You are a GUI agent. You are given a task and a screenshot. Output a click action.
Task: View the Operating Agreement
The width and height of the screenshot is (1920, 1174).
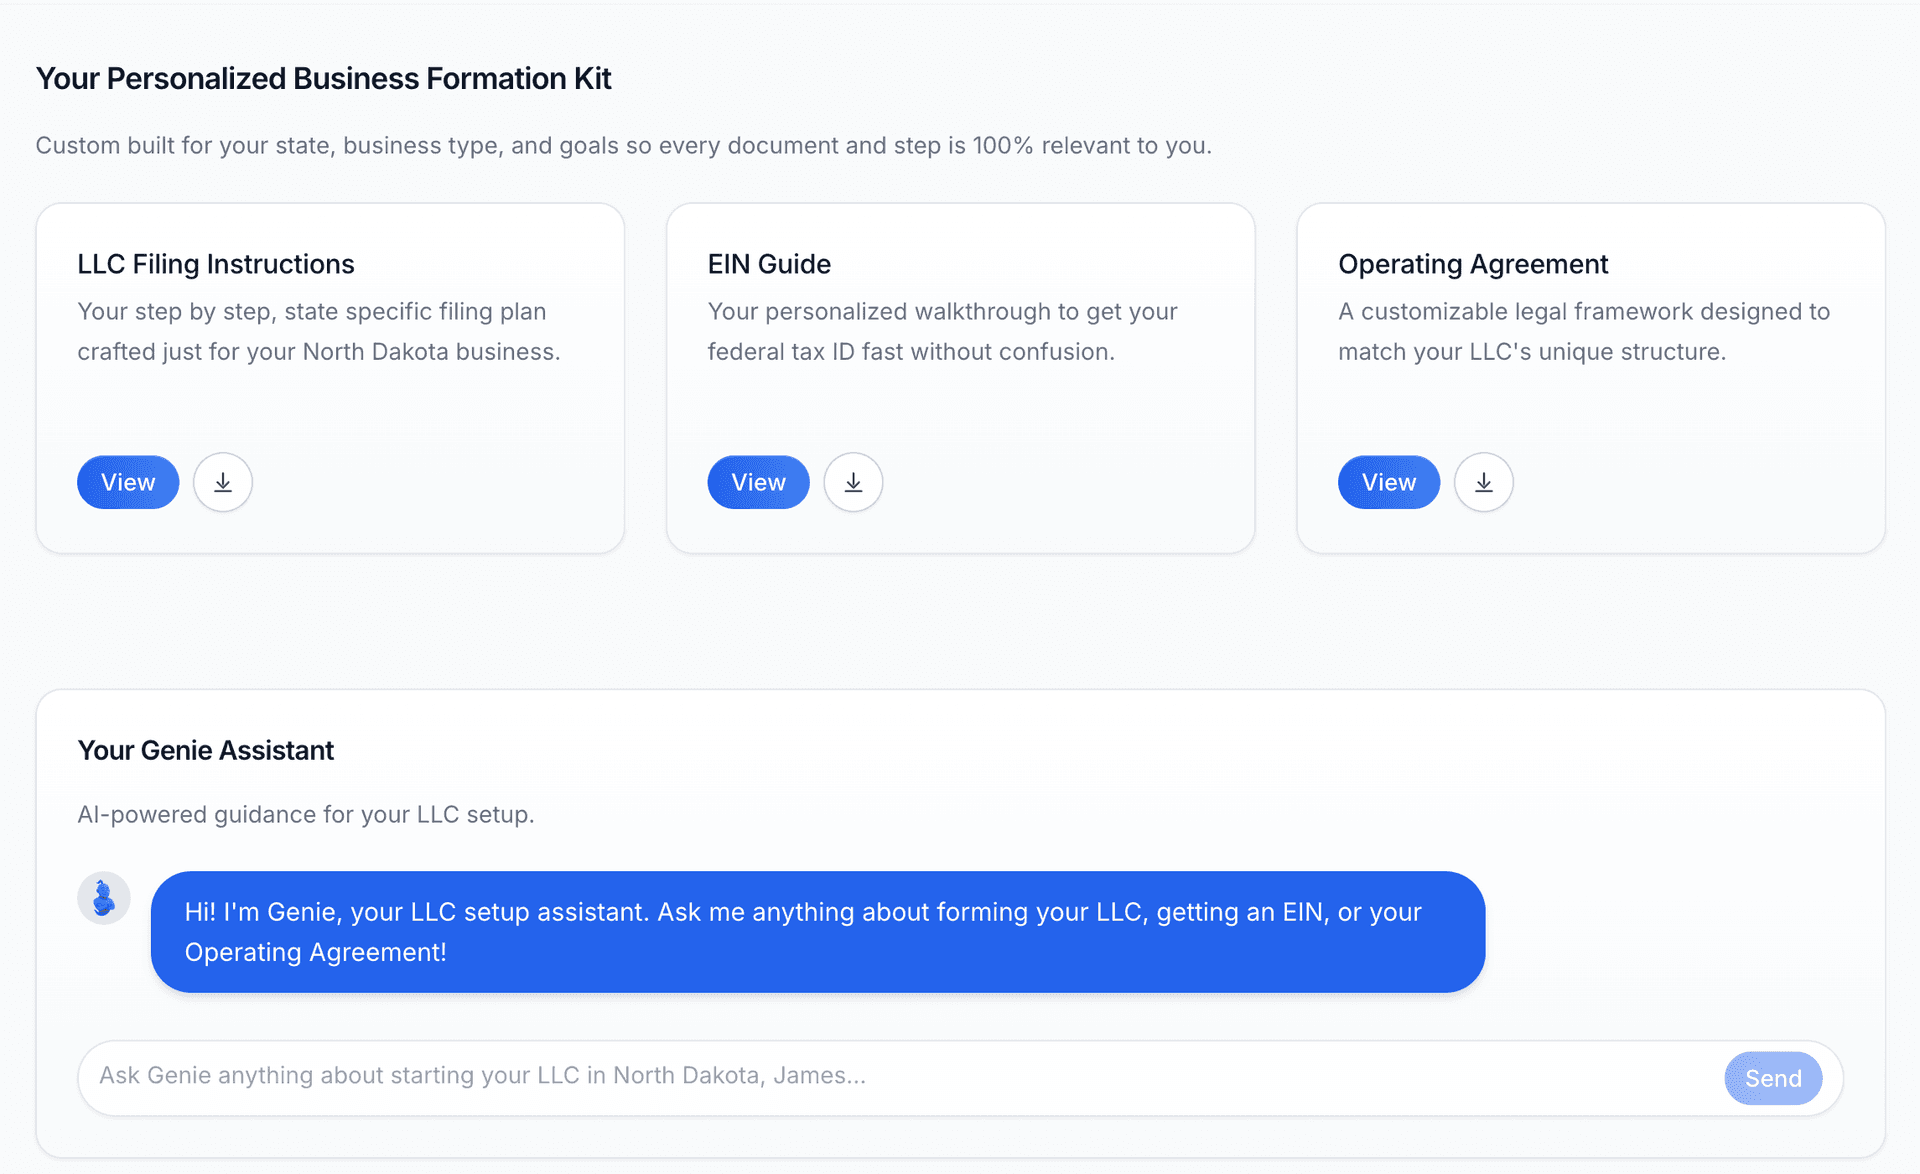tap(1388, 482)
